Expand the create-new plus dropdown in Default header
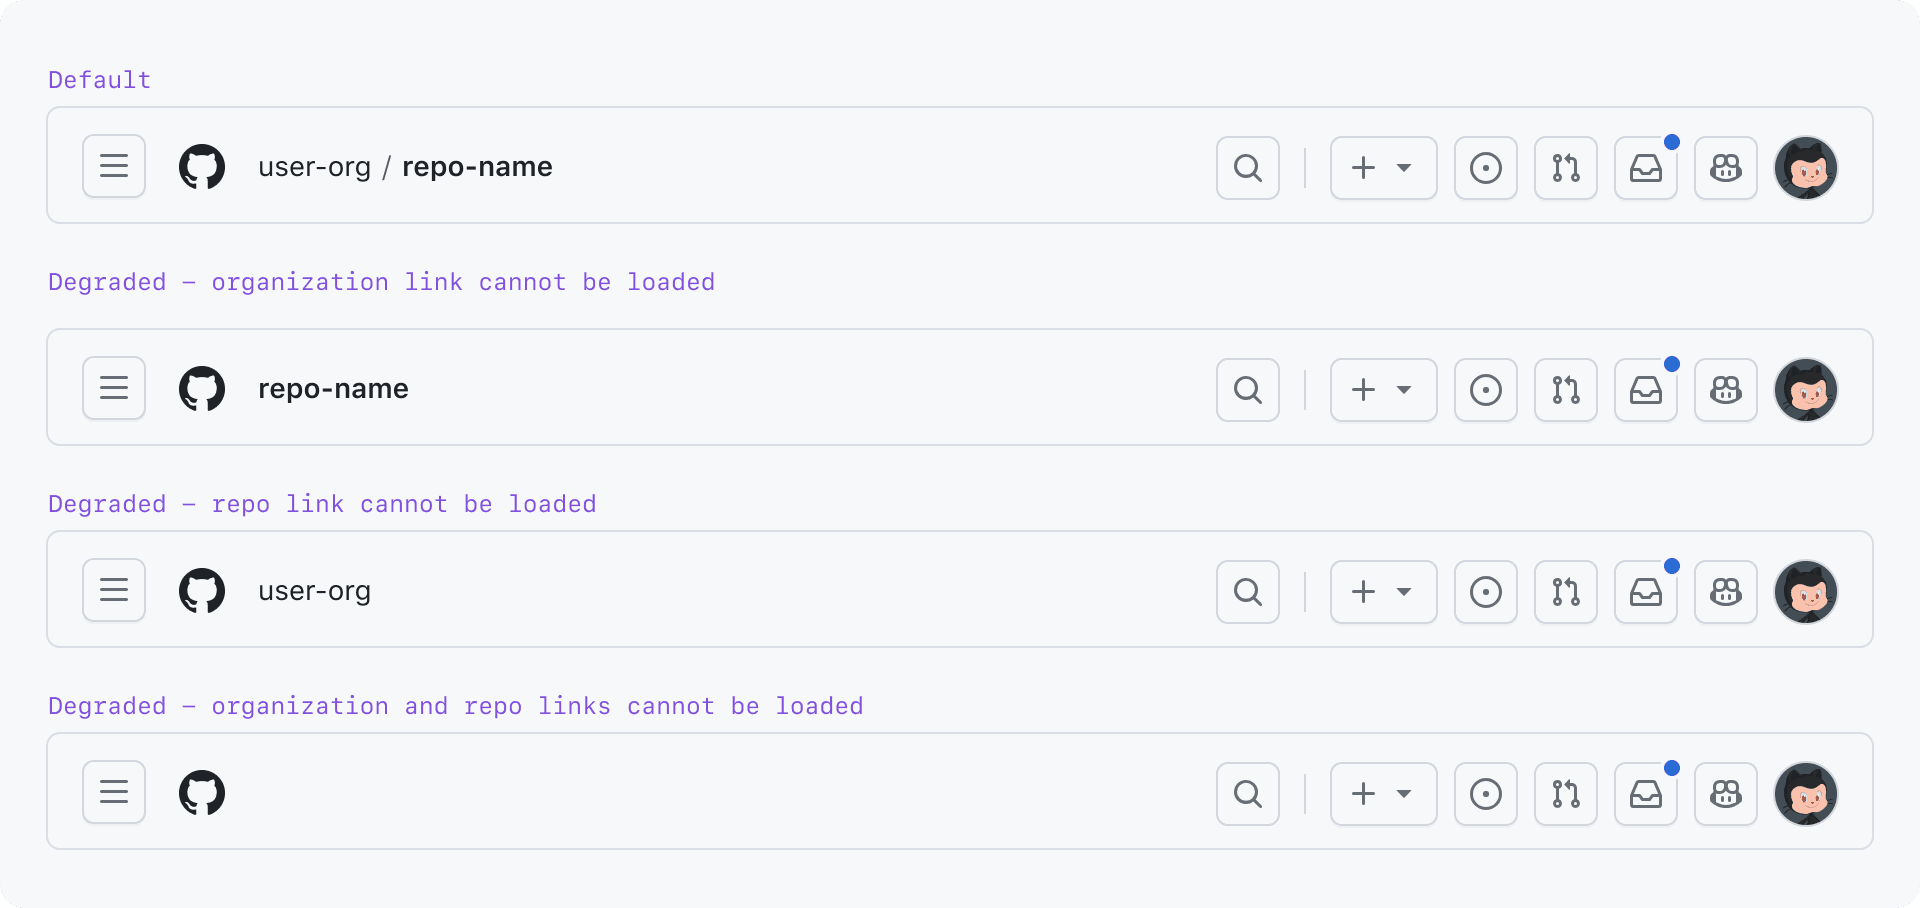The image size is (1920, 908). 1383,168
